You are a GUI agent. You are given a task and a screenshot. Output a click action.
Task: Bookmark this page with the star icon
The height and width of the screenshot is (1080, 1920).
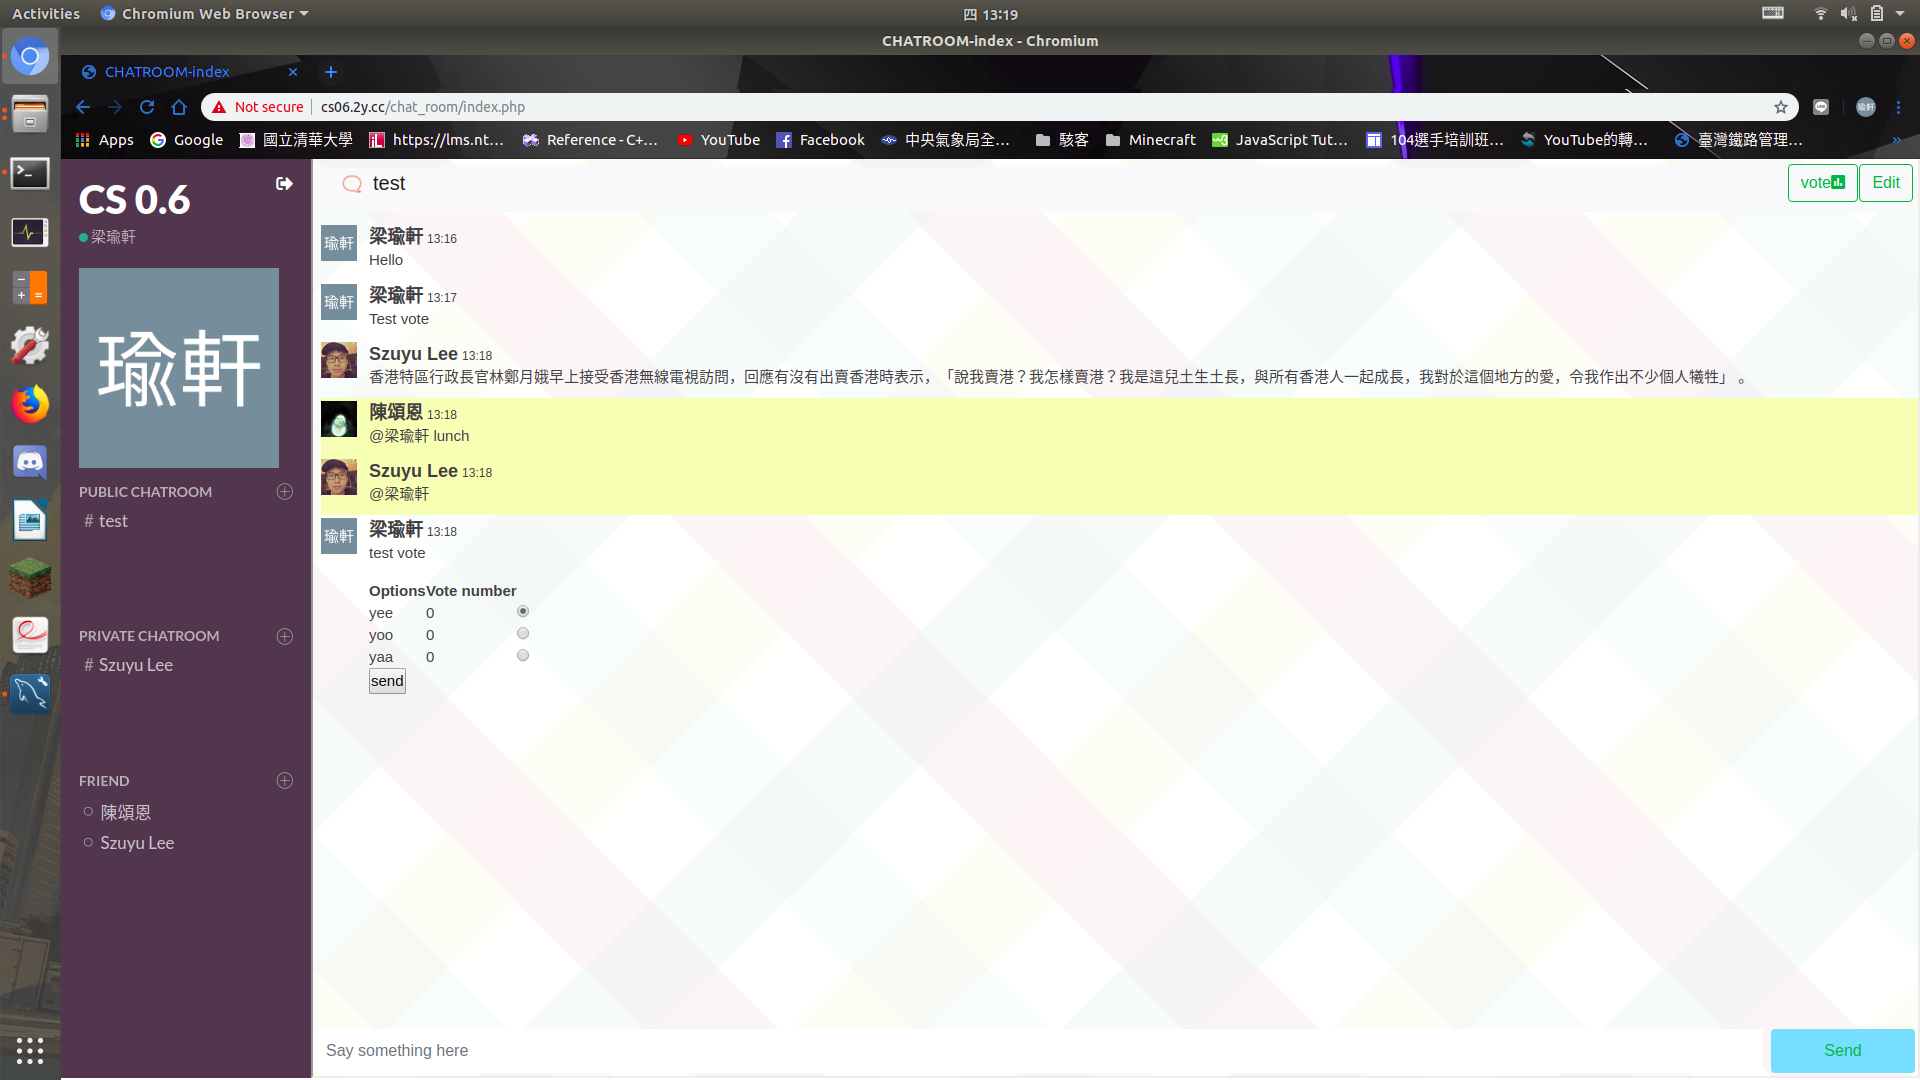pos(1781,107)
